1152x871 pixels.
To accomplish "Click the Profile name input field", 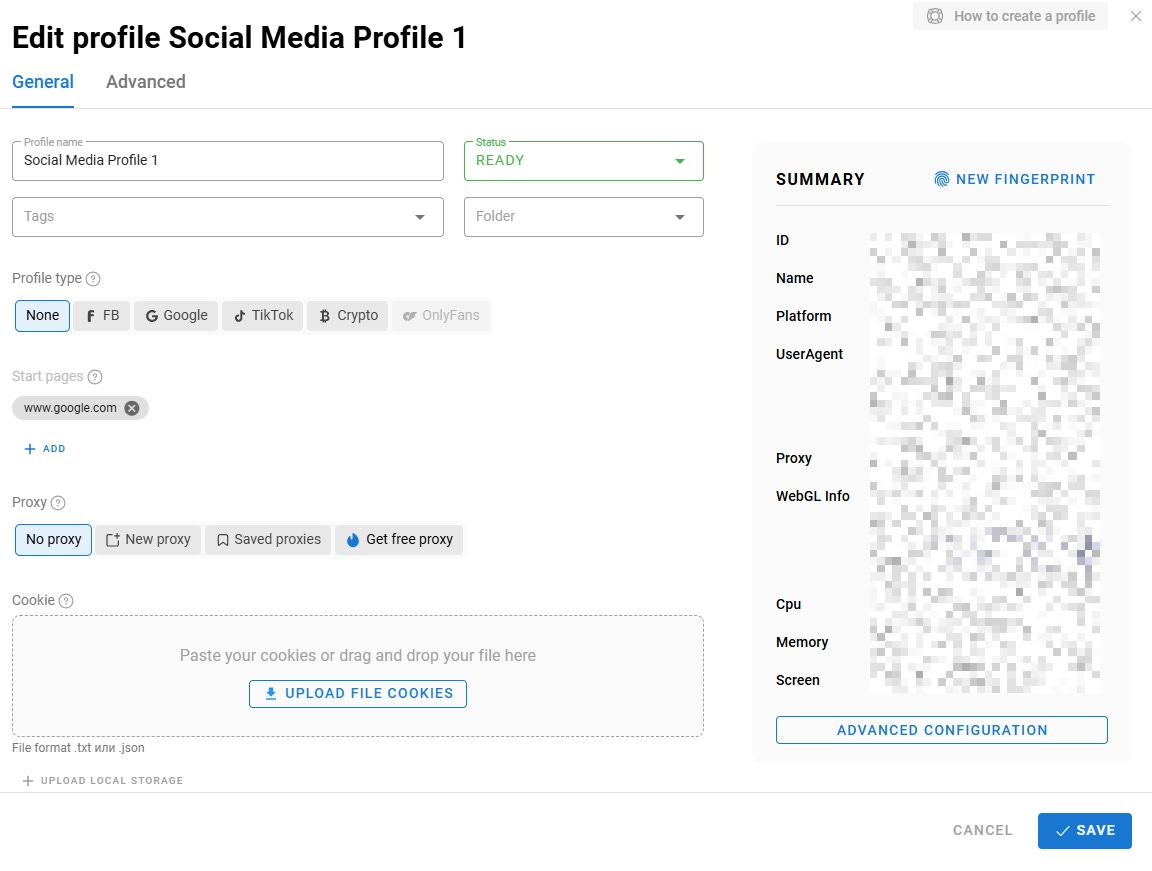I will coord(228,161).
